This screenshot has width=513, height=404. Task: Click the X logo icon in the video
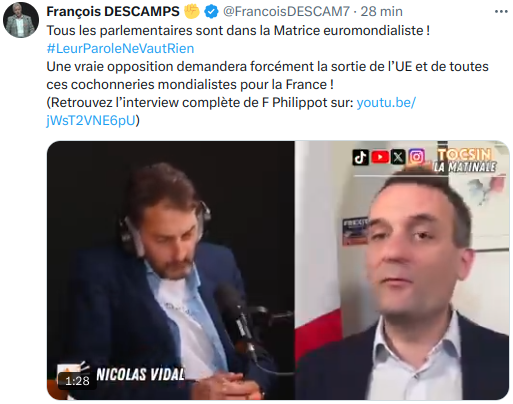tap(398, 157)
